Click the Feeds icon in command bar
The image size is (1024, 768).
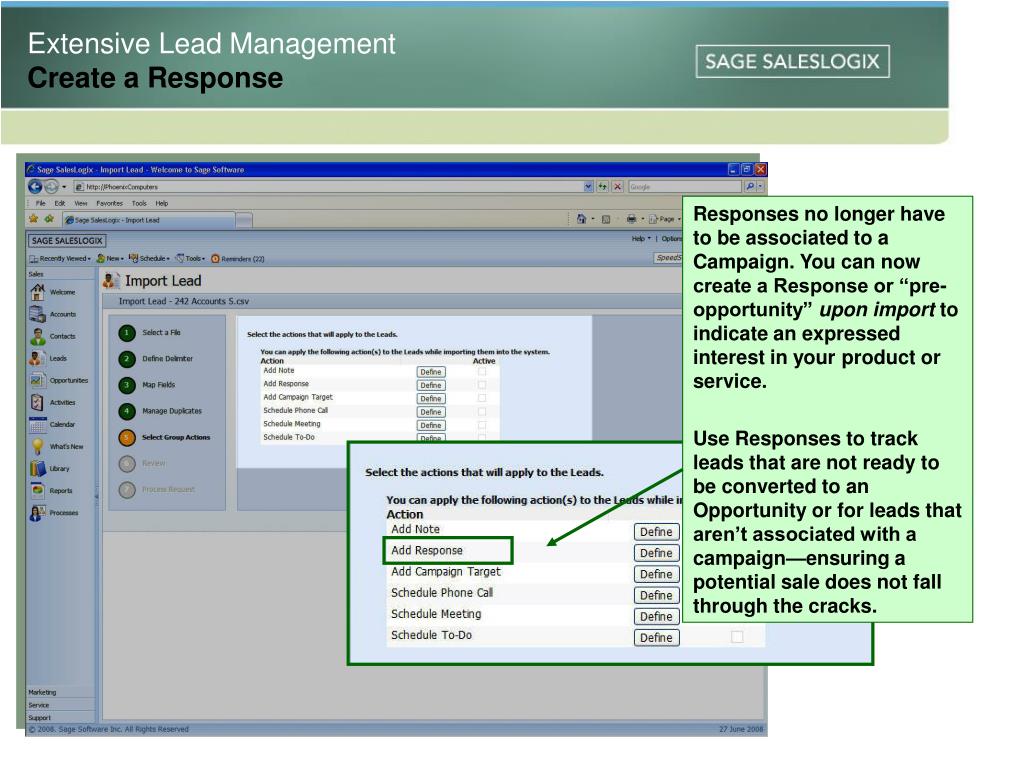click(606, 219)
